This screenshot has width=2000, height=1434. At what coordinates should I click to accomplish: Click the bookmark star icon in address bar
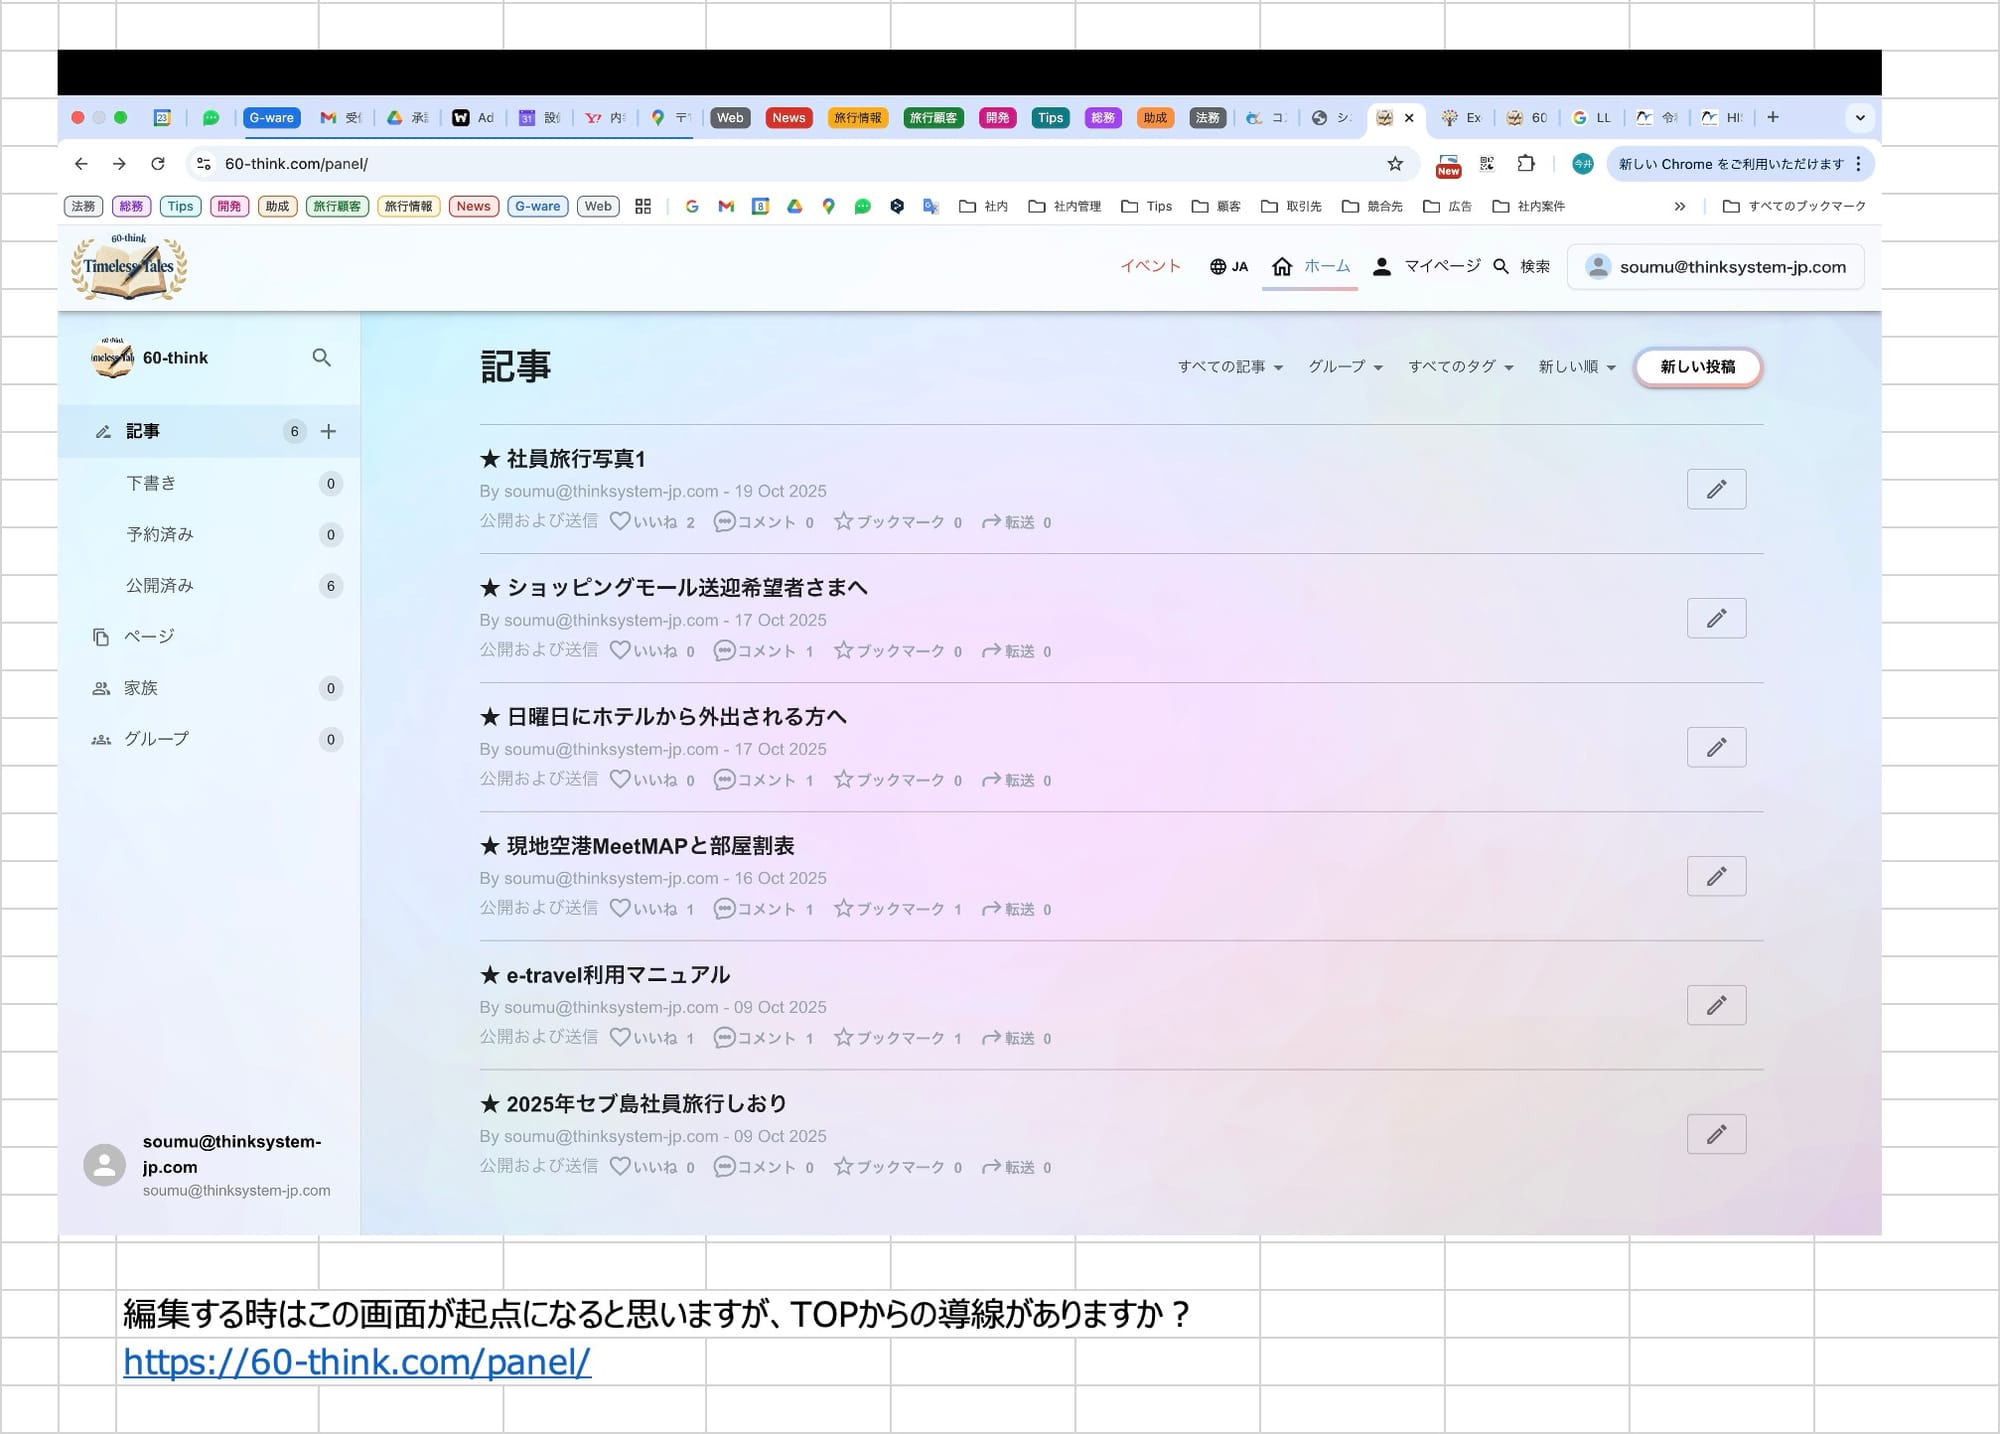coord(1395,164)
